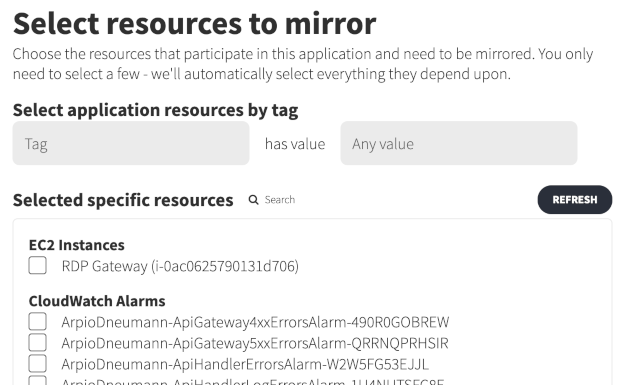Click the "Selected specific resources" heading
Screen dimensions: 627x385
(x=123, y=200)
